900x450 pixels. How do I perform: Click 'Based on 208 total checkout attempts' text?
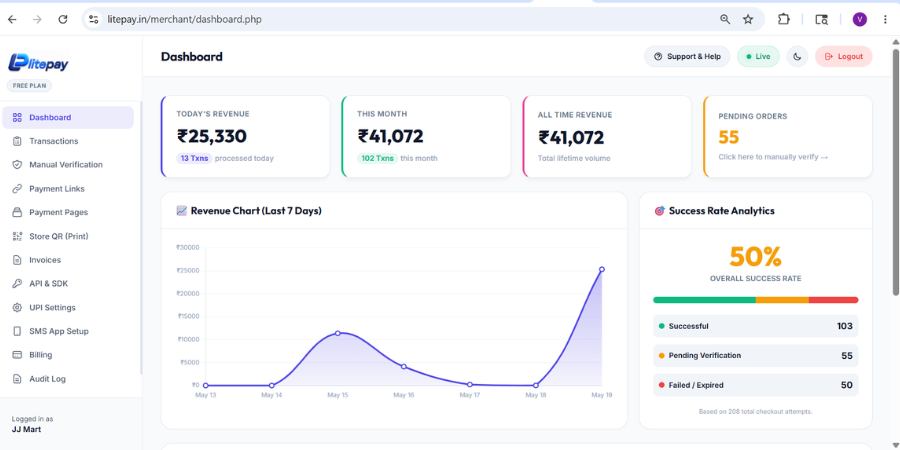click(755, 412)
